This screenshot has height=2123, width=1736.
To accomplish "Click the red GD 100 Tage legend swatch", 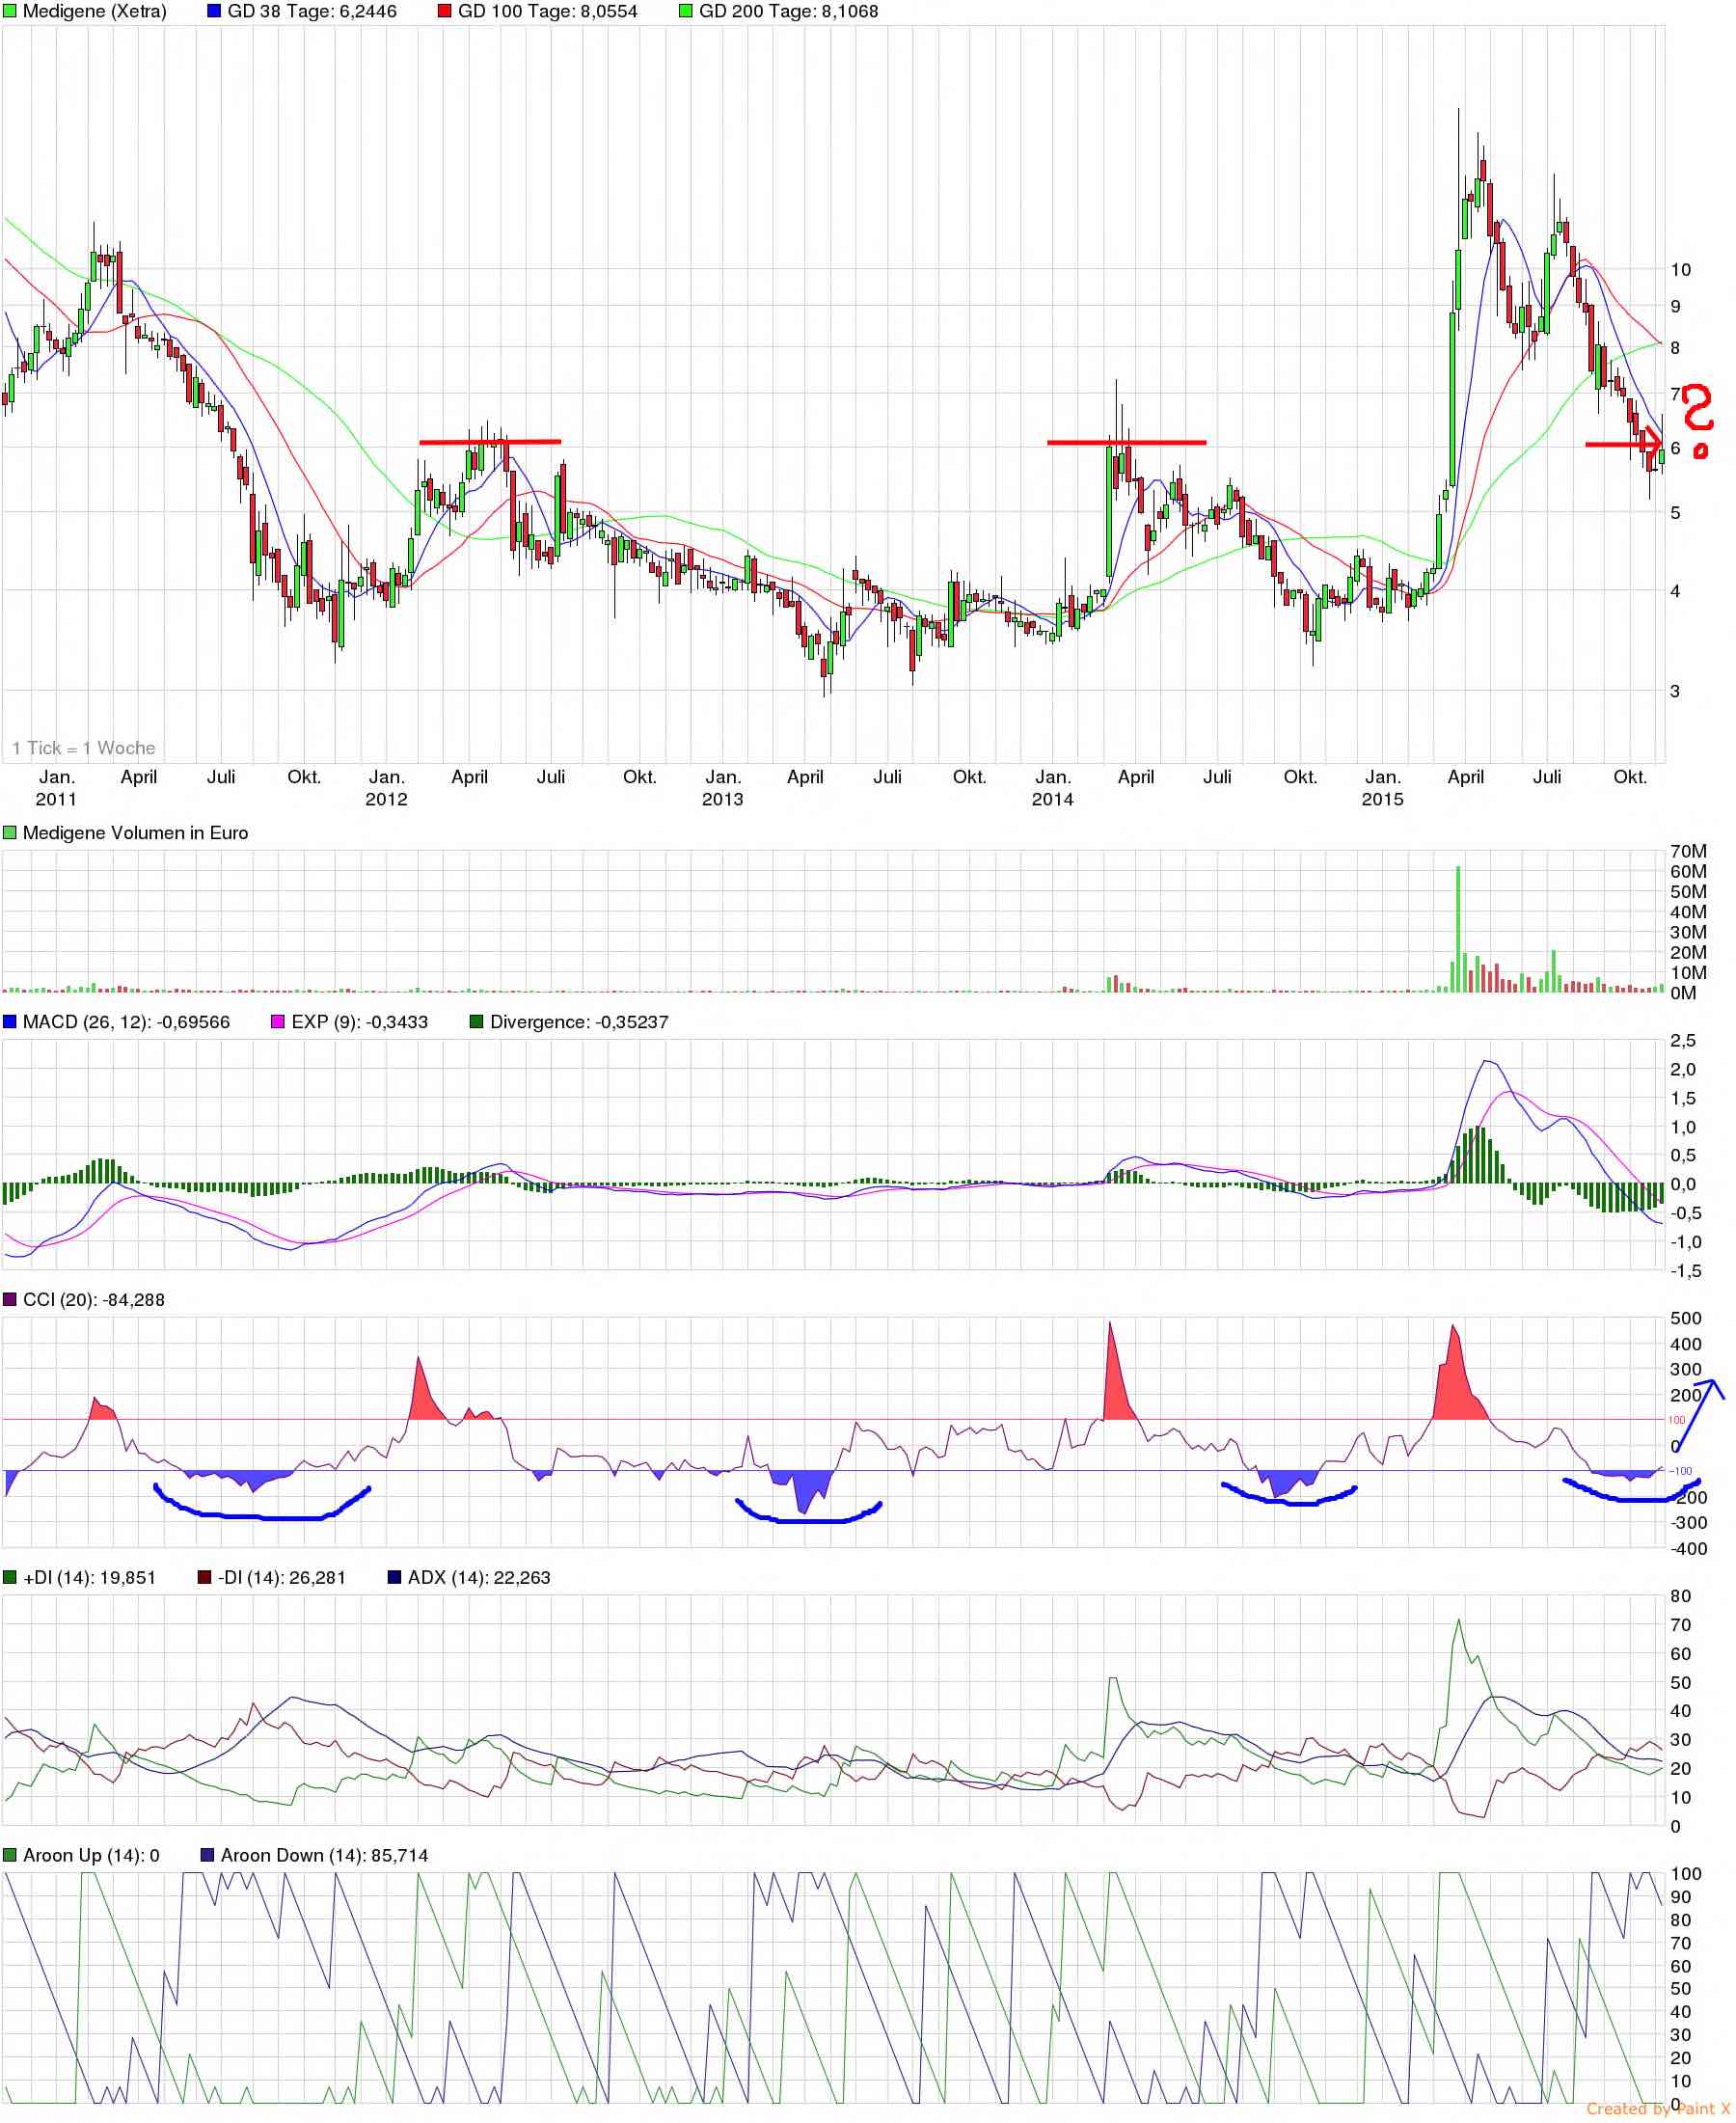I will 445,12.
